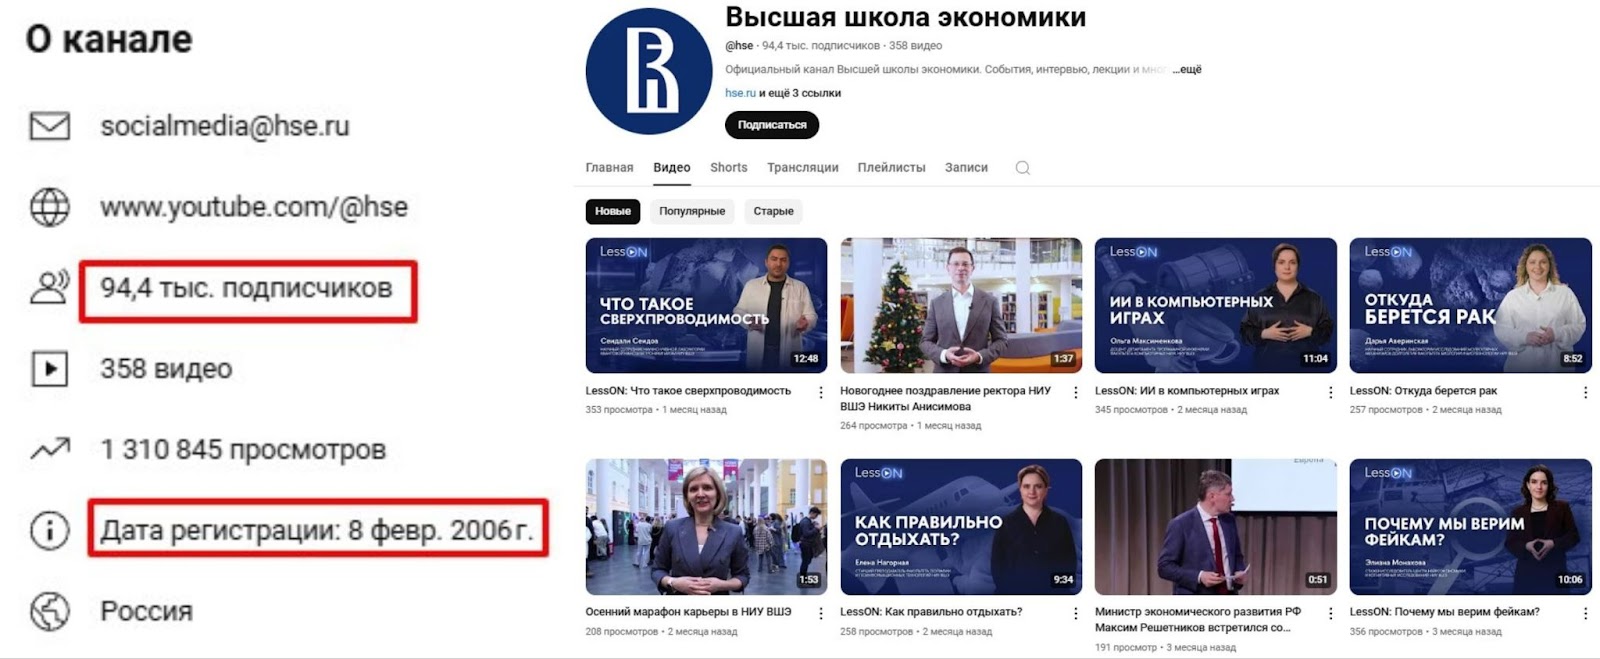The height and width of the screenshot is (659, 1600).
Task: Click the video play icon beside 358 видео
Action: (50, 369)
